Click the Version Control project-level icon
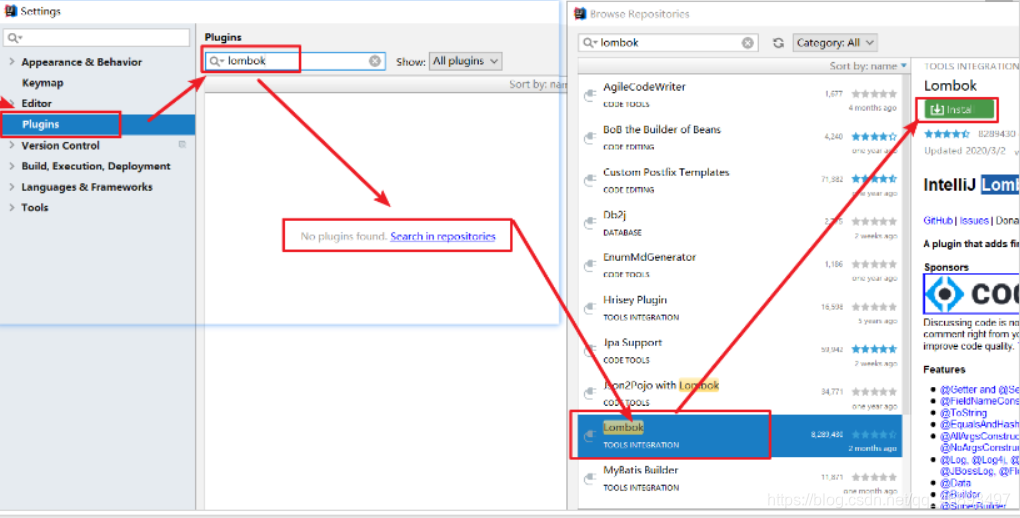The width and height of the screenshot is (1020, 518). click(182, 144)
